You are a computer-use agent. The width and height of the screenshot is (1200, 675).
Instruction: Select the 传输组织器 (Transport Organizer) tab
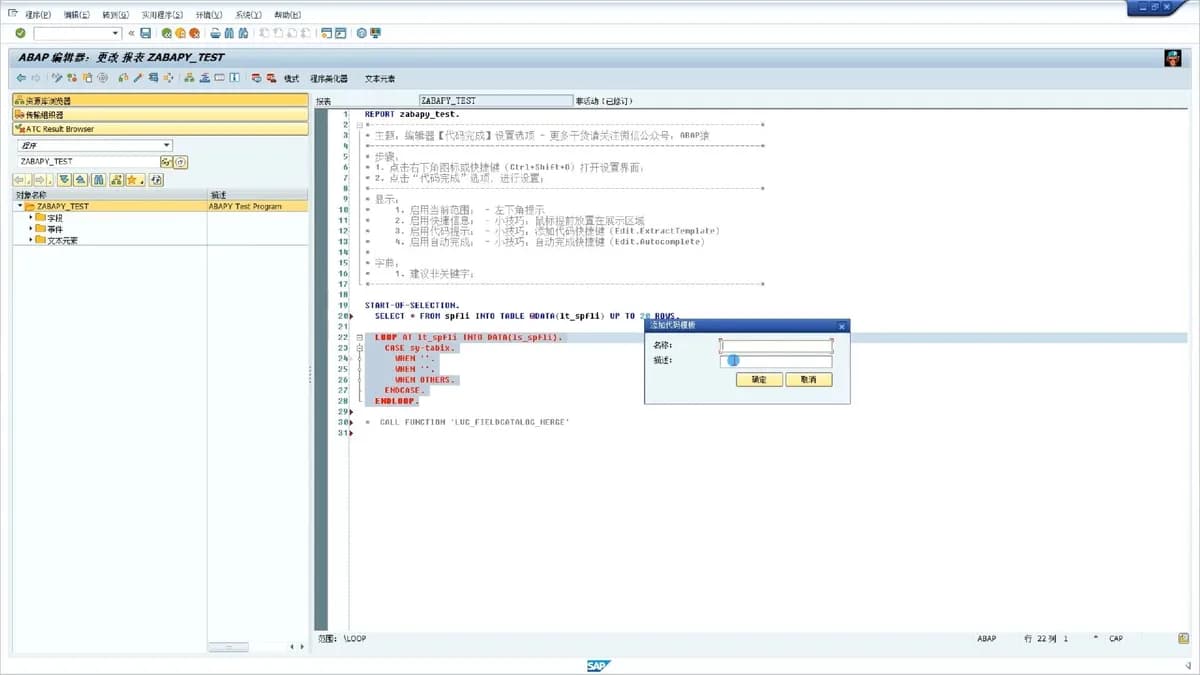tap(160, 115)
